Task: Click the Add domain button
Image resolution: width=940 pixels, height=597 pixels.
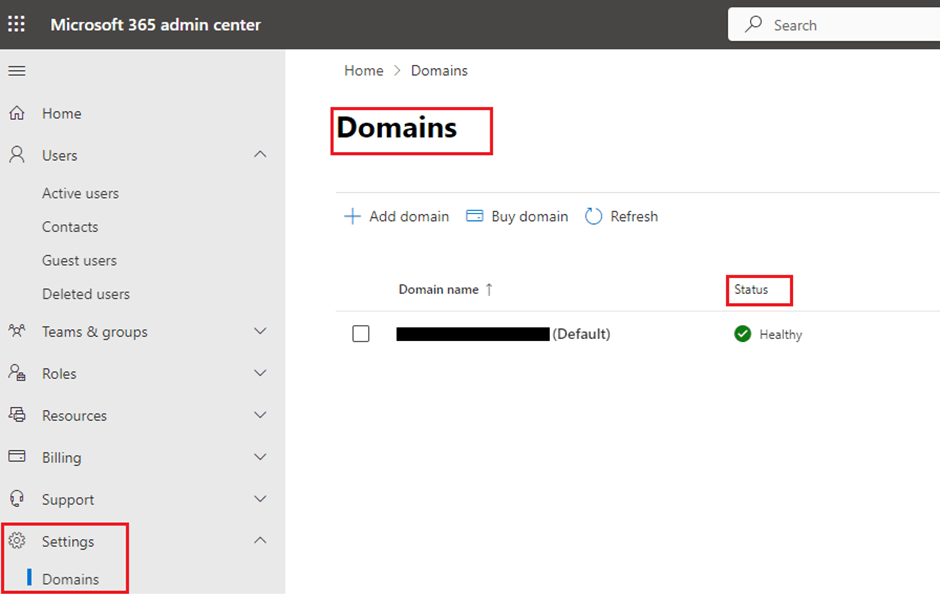Action: (x=396, y=216)
